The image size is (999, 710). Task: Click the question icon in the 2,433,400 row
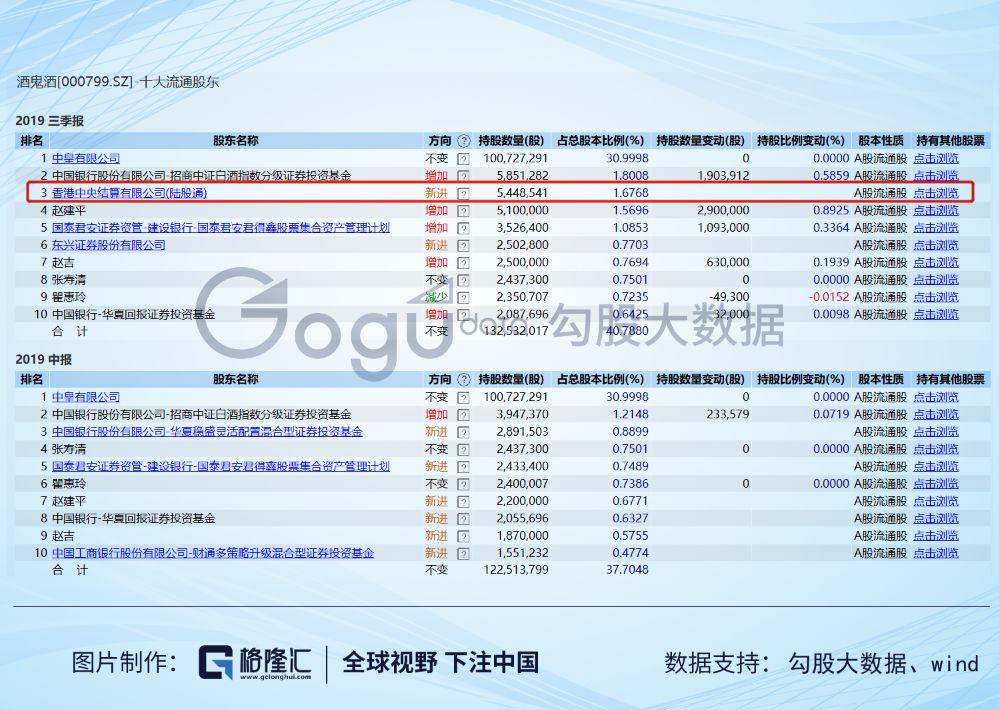[463, 467]
